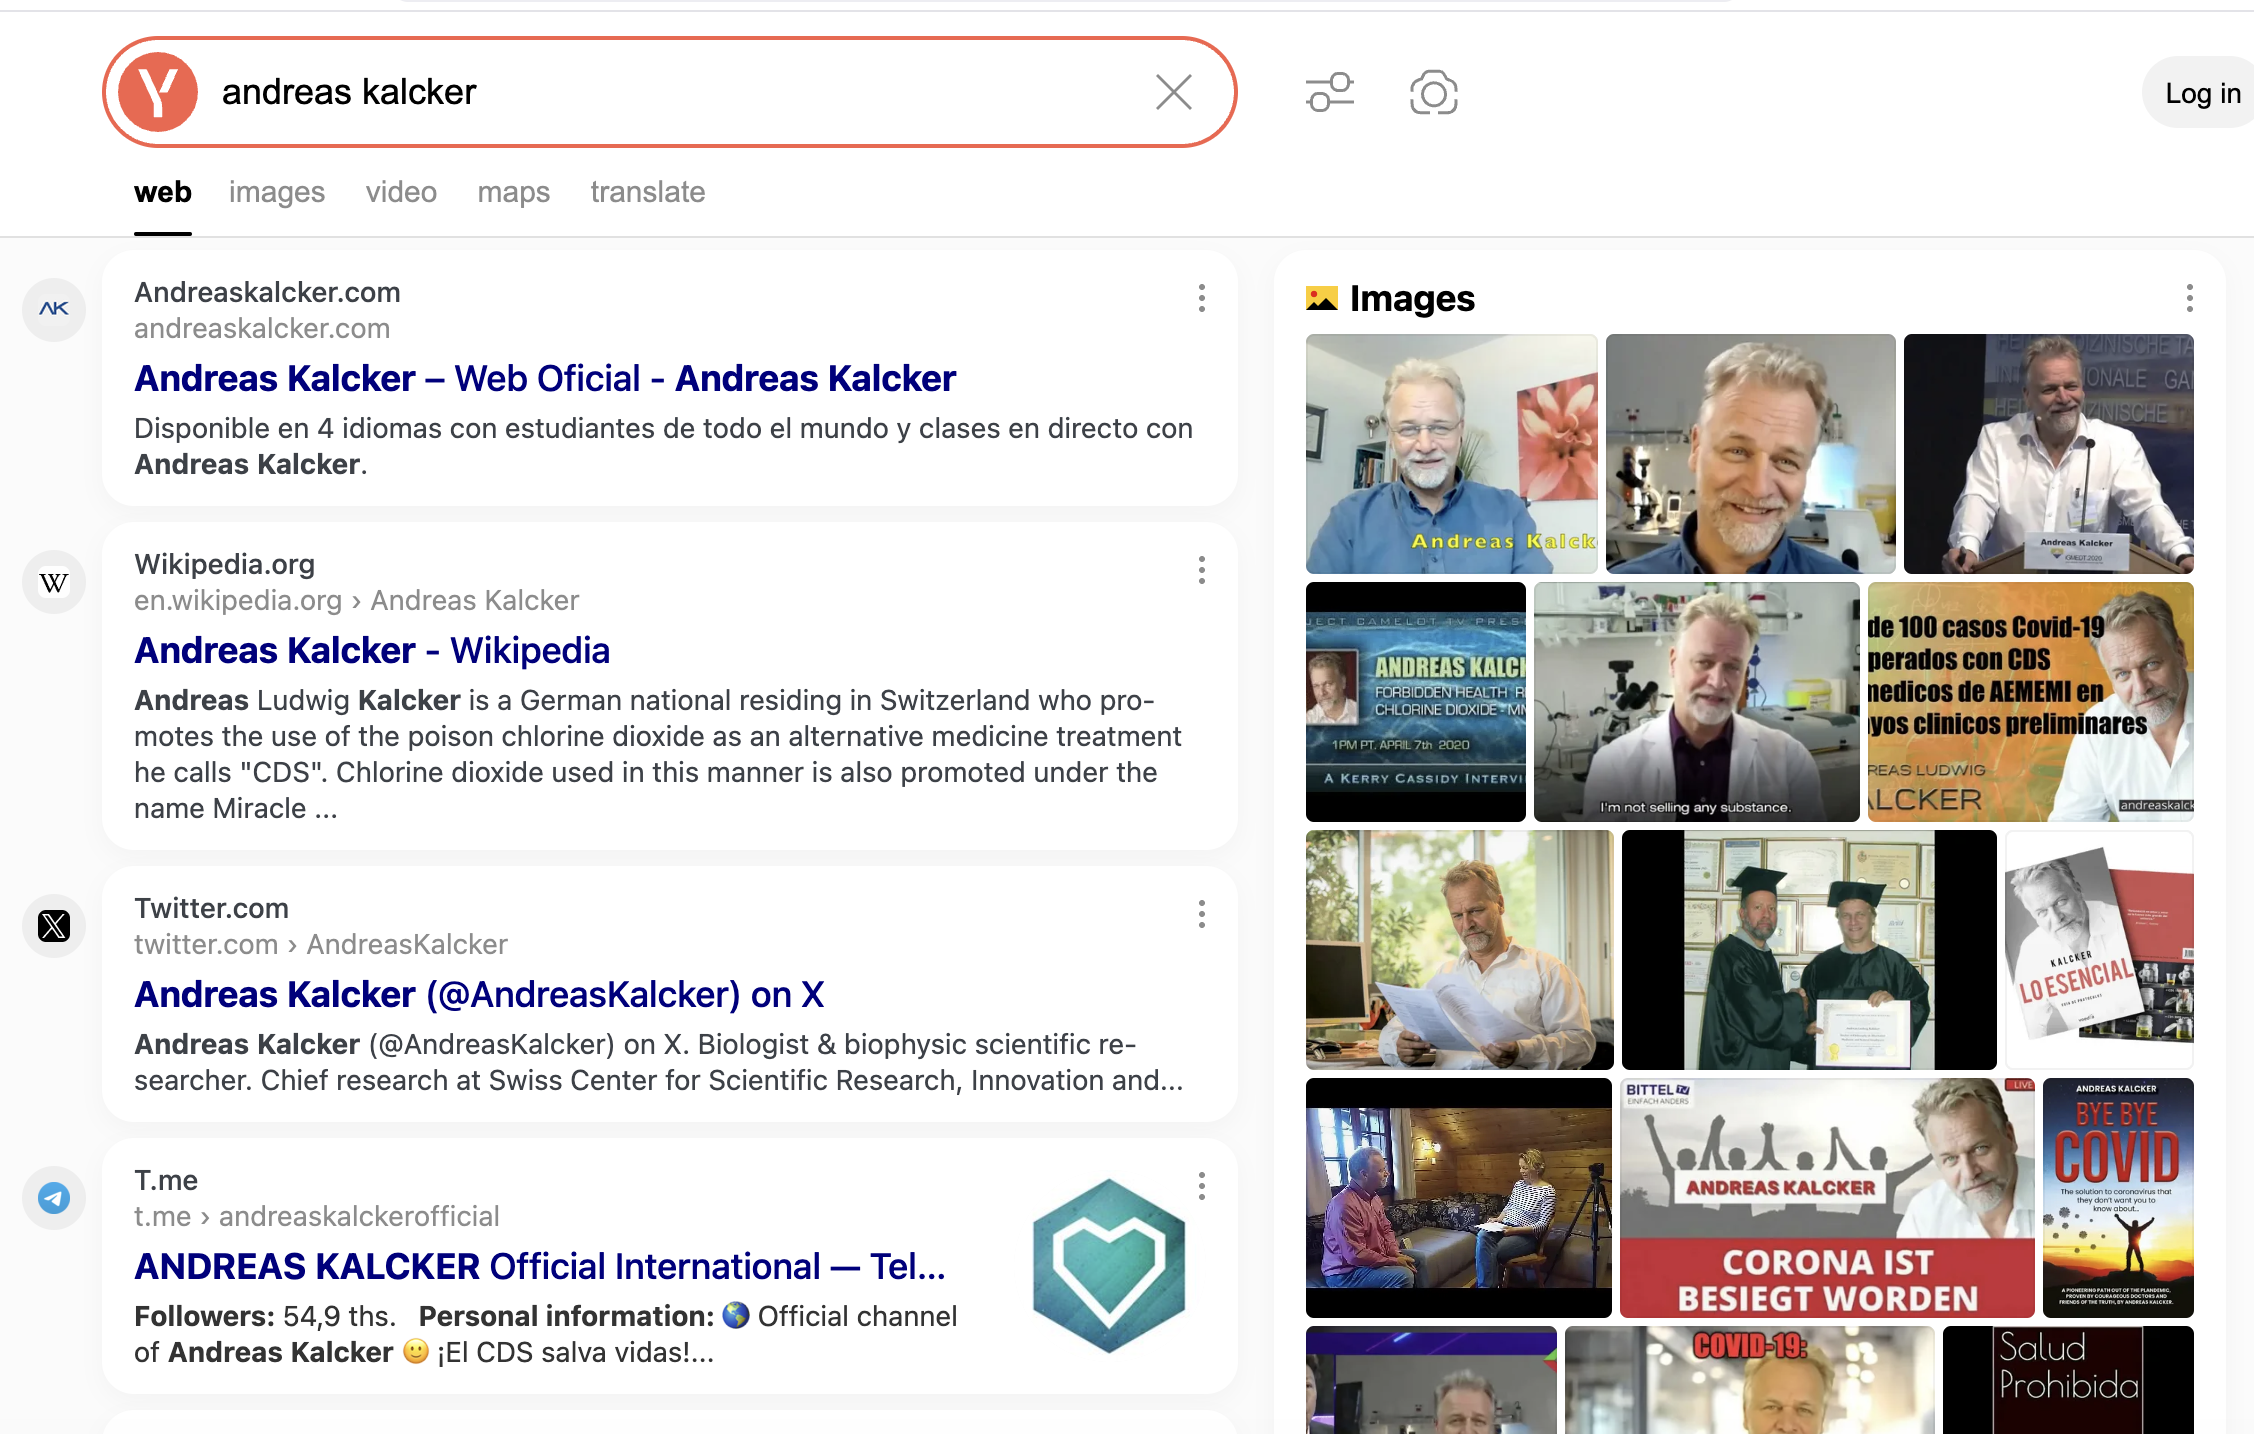Open Andreas Kalcker - Wikipedia link
Image resolution: width=2254 pixels, height=1434 pixels.
point(372,651)
